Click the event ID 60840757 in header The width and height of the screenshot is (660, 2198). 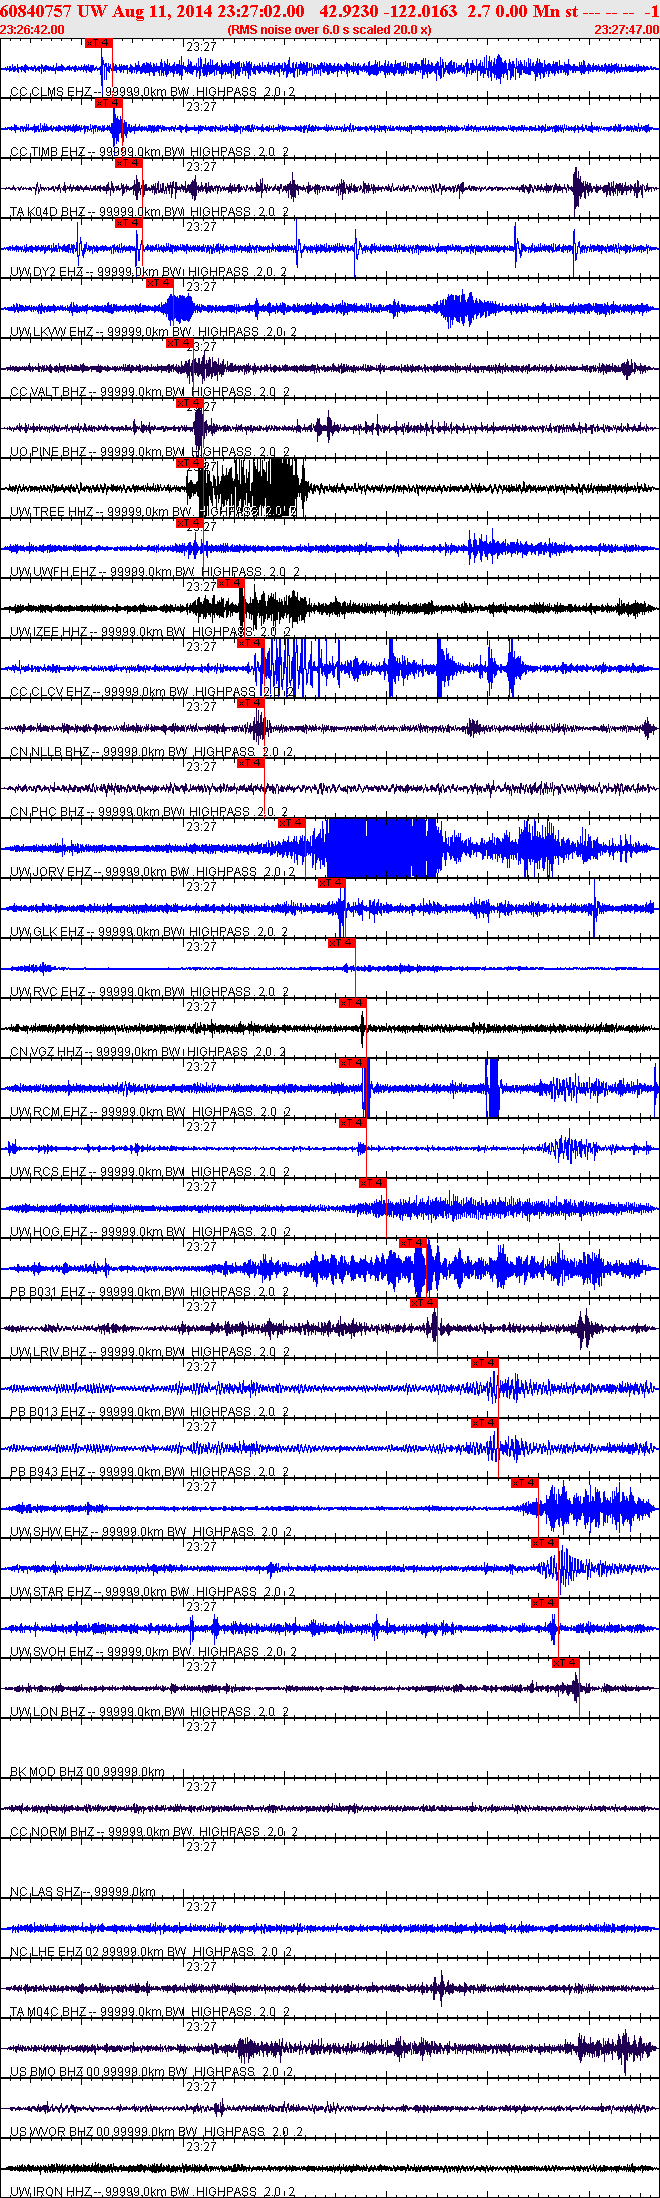[x=35, y=11]
